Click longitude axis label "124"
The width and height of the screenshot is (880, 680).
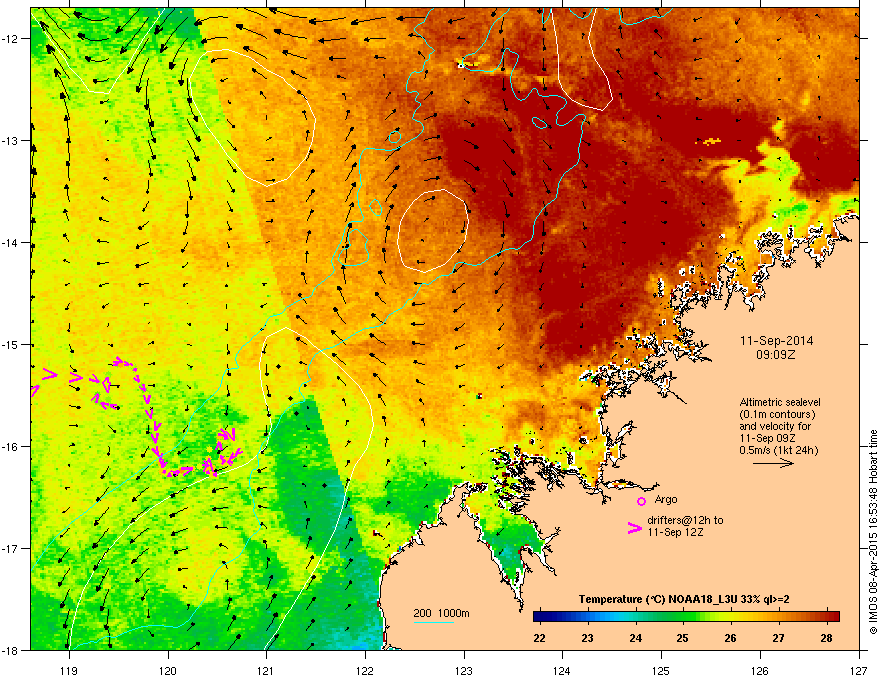[x=562, y=670]
